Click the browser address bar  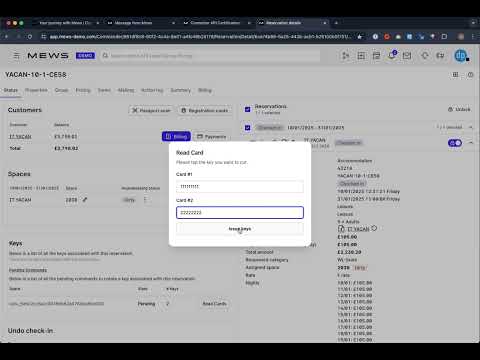click(x=200, y=36)
